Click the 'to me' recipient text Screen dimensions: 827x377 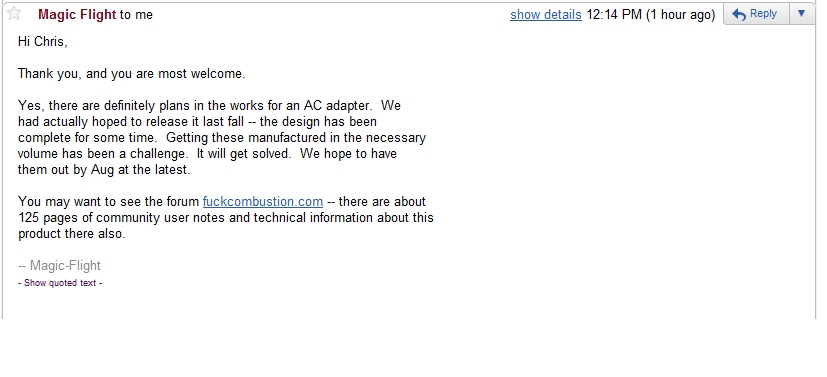pyautogui.click(x=136, y=15)
